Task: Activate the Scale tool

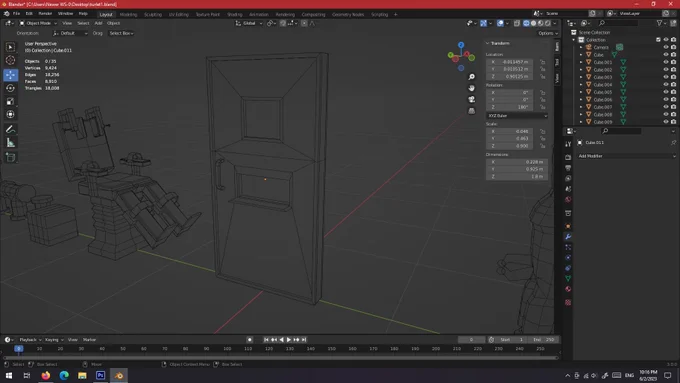Action: [10, 101]
